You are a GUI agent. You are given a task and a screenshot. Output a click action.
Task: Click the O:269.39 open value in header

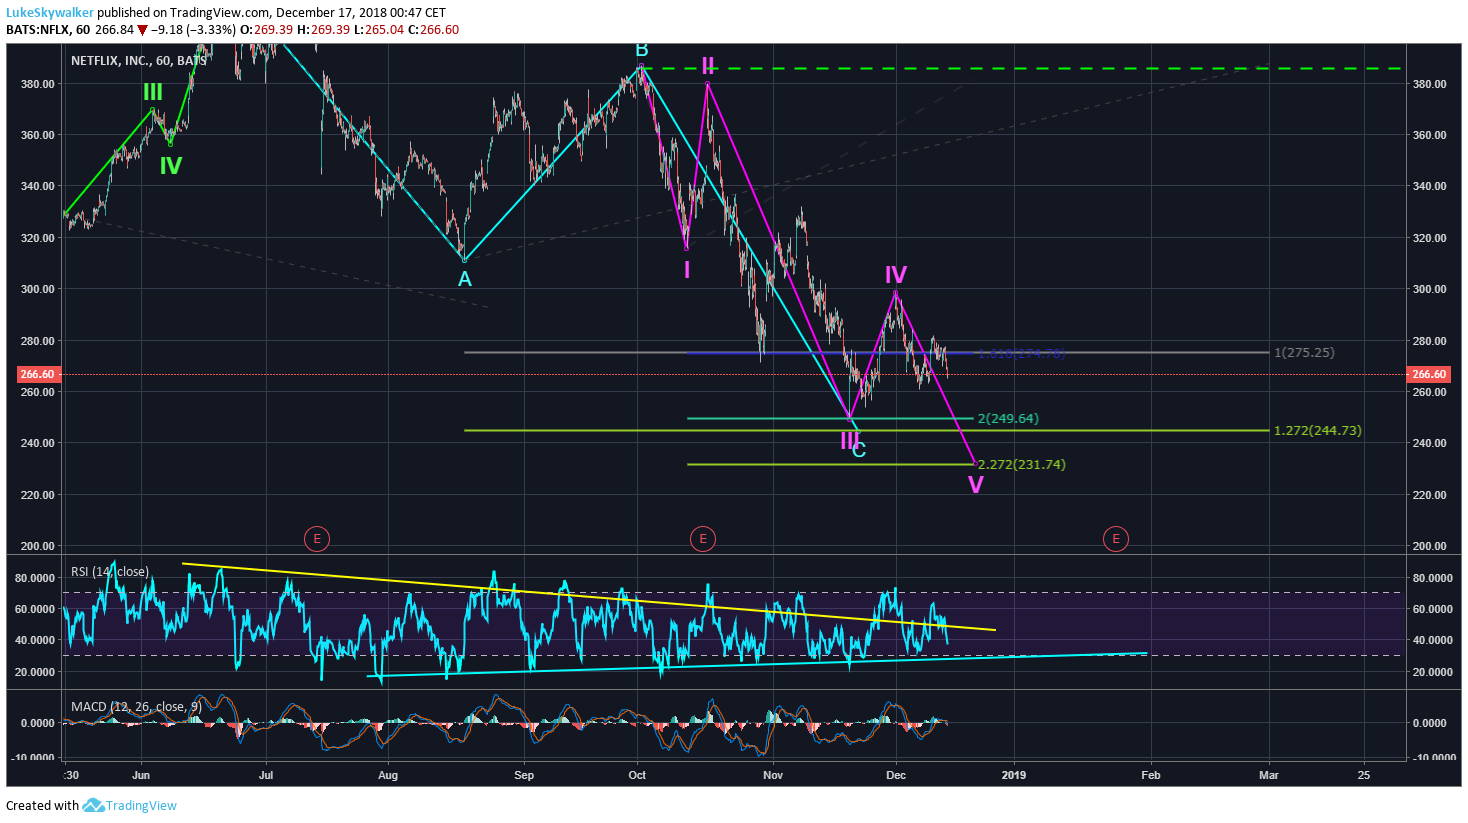pyautogui.click(x=266, y=30)
